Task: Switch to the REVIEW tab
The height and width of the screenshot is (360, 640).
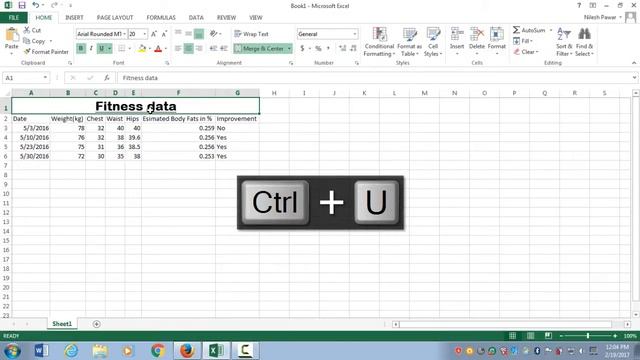Action: [x=226, y=18]
